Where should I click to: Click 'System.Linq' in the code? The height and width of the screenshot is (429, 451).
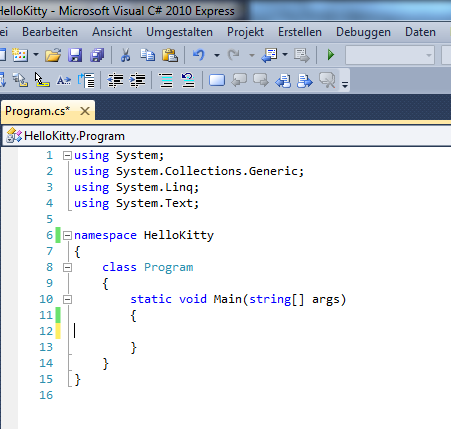point(154,187)
